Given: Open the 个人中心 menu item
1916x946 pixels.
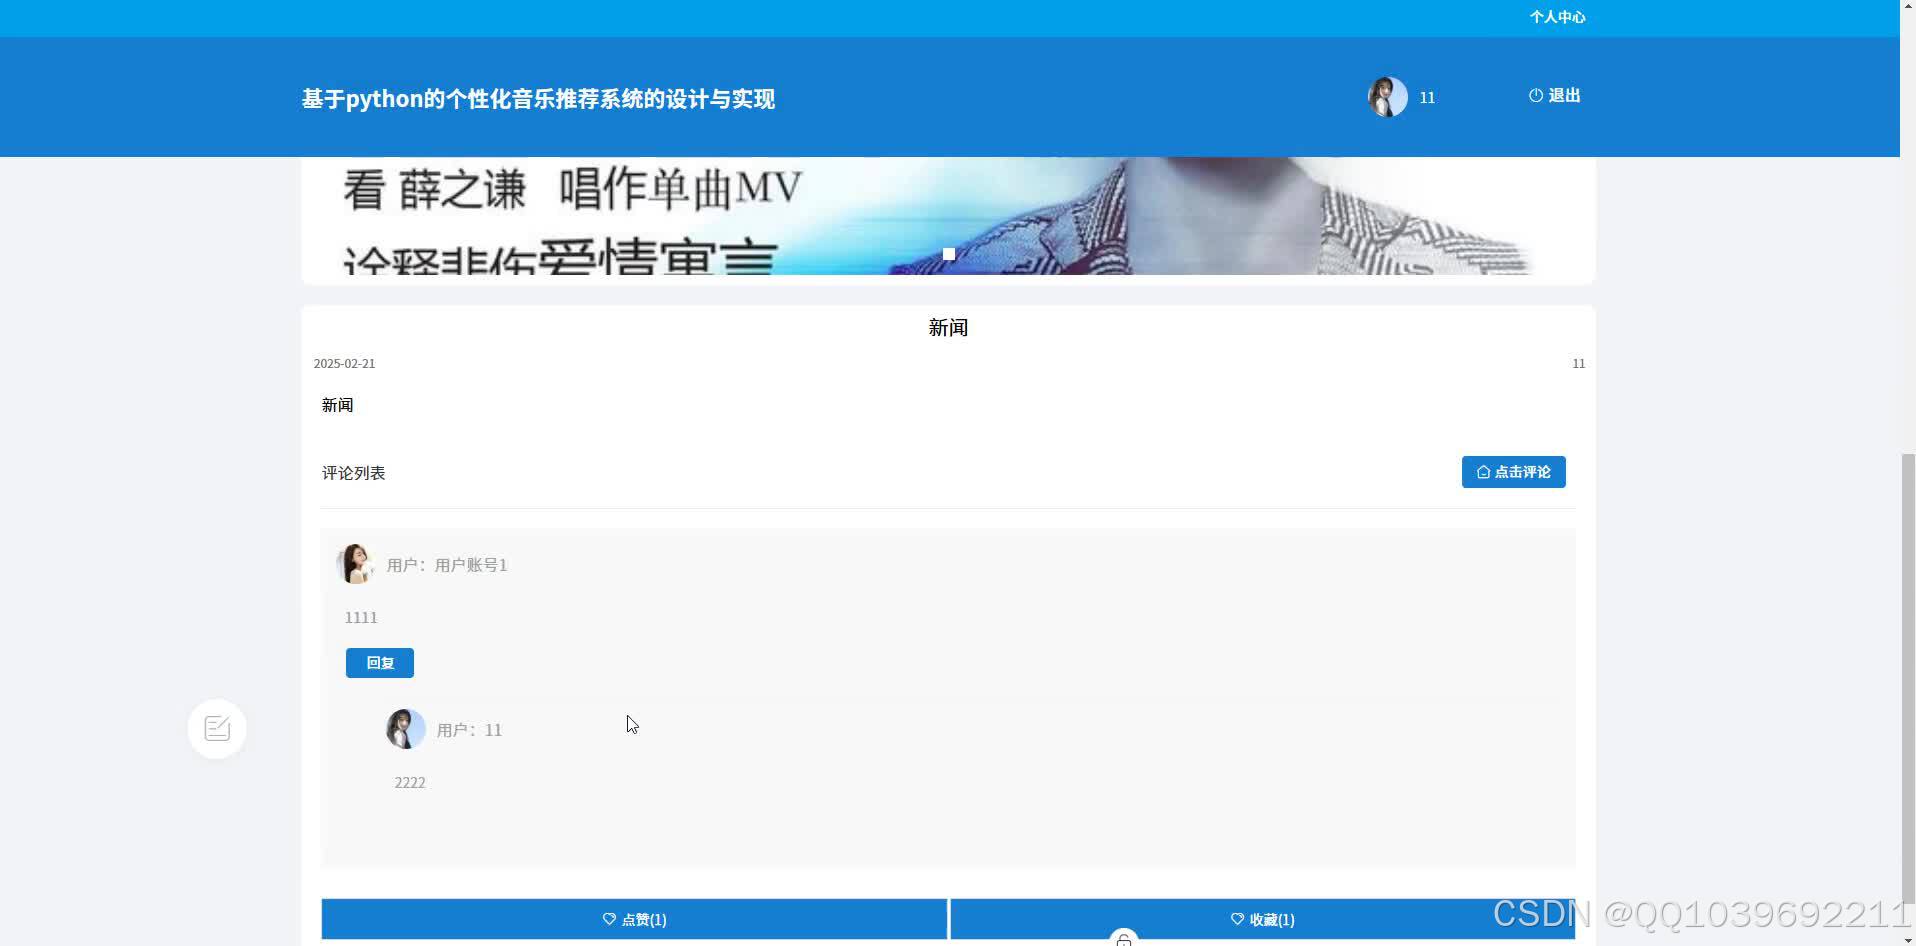Looking at the screenshot, I should (1558, 17).
